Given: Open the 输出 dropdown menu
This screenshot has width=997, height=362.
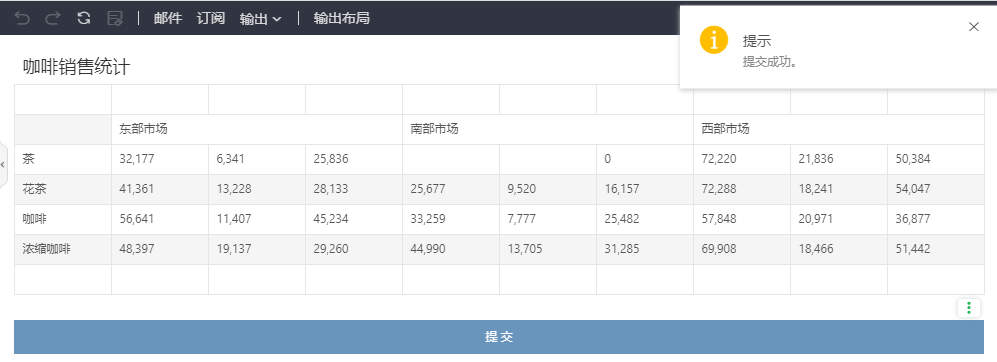Looking at the screenshot, I should pyautogui.click(x=260, y=19).
